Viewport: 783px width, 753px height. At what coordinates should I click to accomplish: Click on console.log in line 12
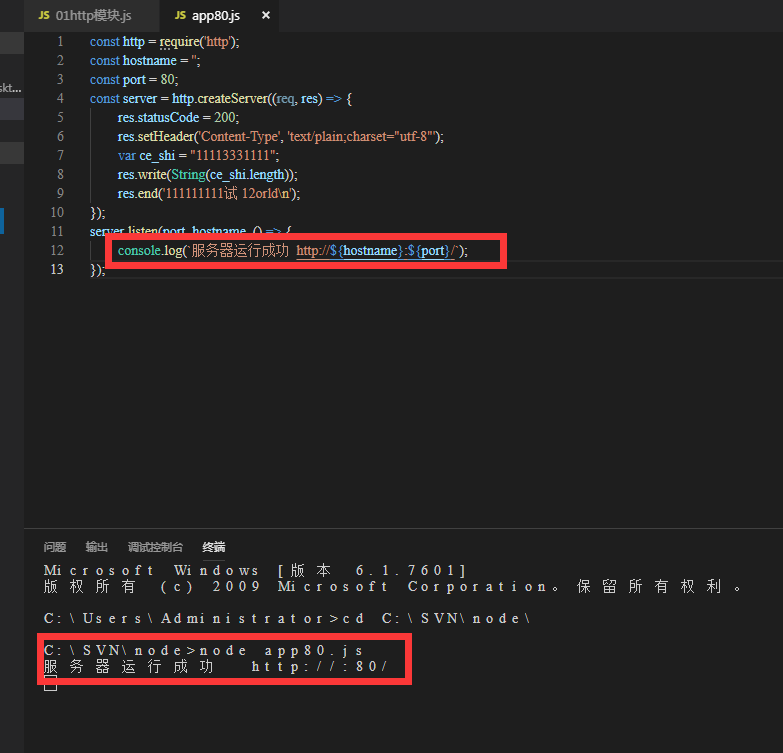[150, 250]
